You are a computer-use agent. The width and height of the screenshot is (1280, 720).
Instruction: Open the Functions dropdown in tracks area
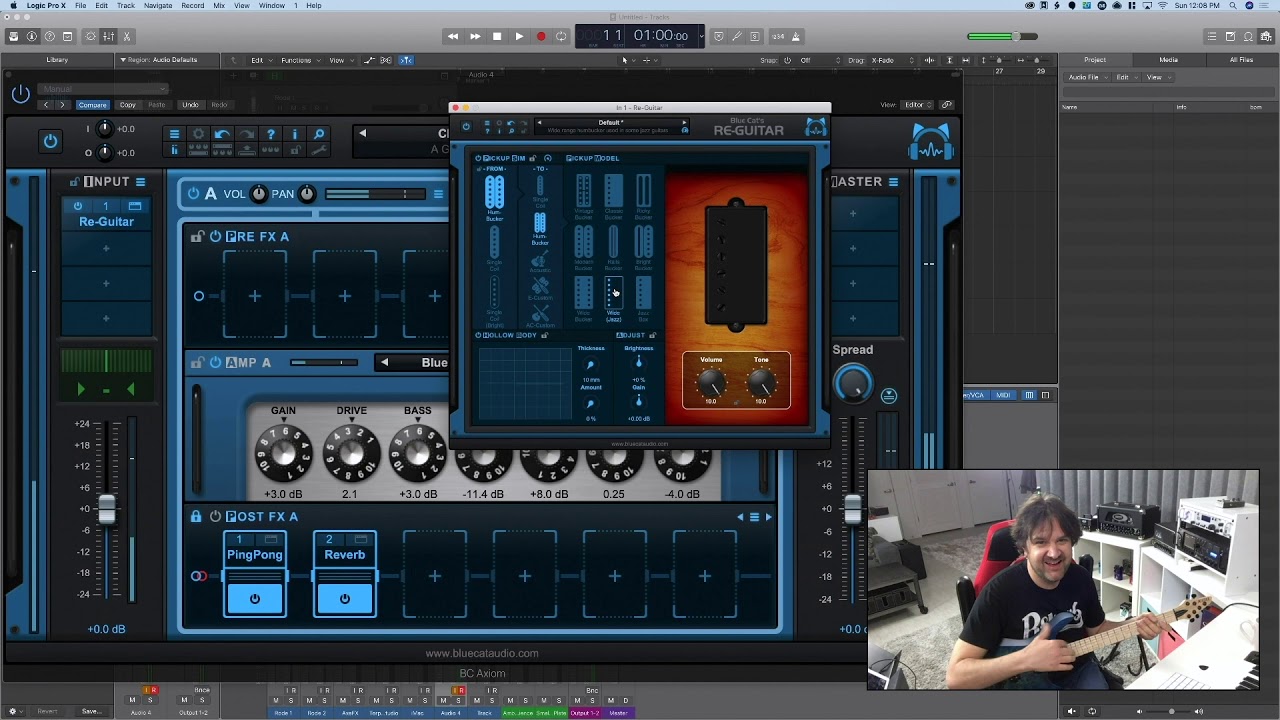[x=299, y=60]
